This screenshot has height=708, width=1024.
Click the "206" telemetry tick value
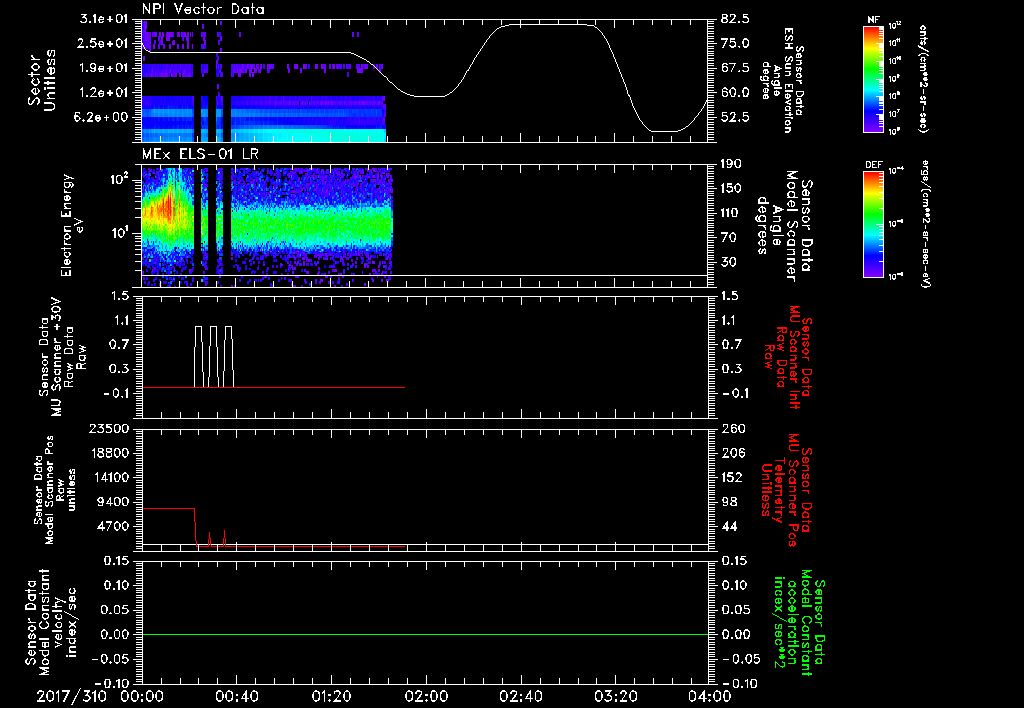[731, 453]
